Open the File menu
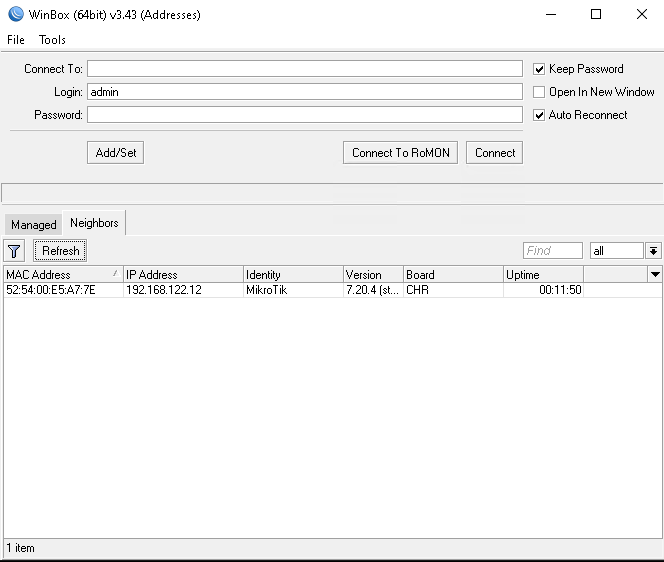 click(16, 40)
